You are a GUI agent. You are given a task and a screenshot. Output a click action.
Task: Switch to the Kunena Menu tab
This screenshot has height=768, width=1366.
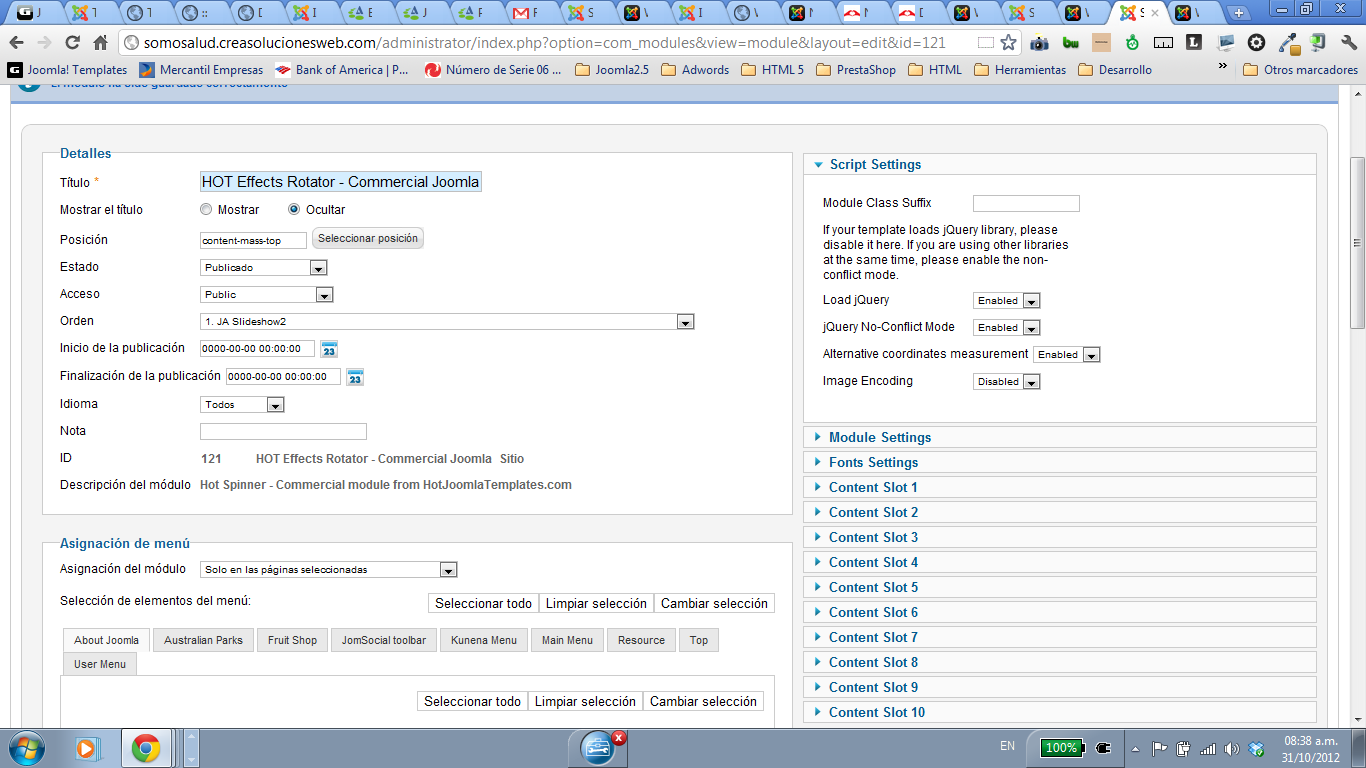tap(484, 640)
